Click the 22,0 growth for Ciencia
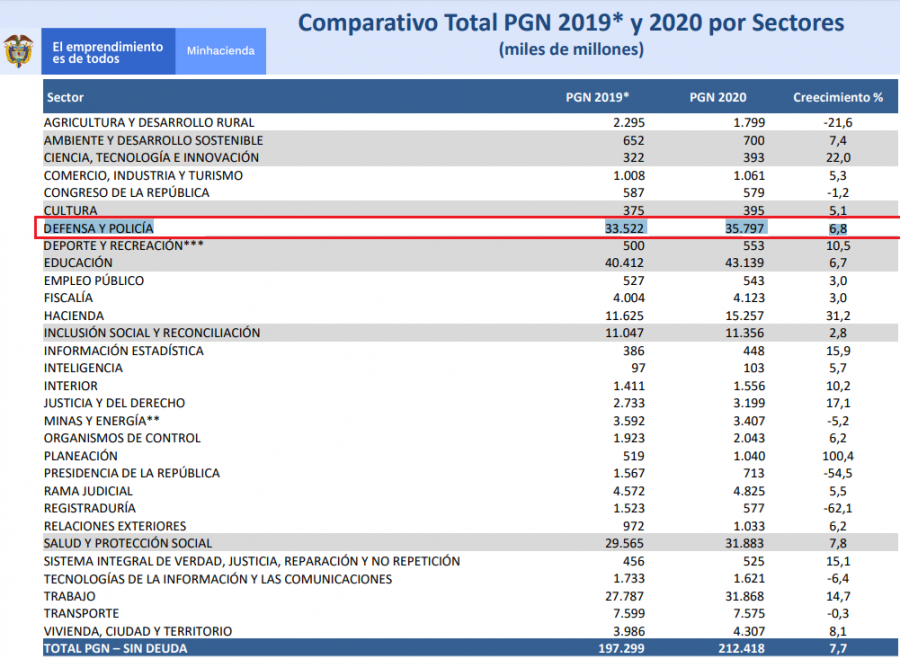Image resolution: width=900 pixels, height=659 pixels. pyautogui.click(x=838, y=158)
